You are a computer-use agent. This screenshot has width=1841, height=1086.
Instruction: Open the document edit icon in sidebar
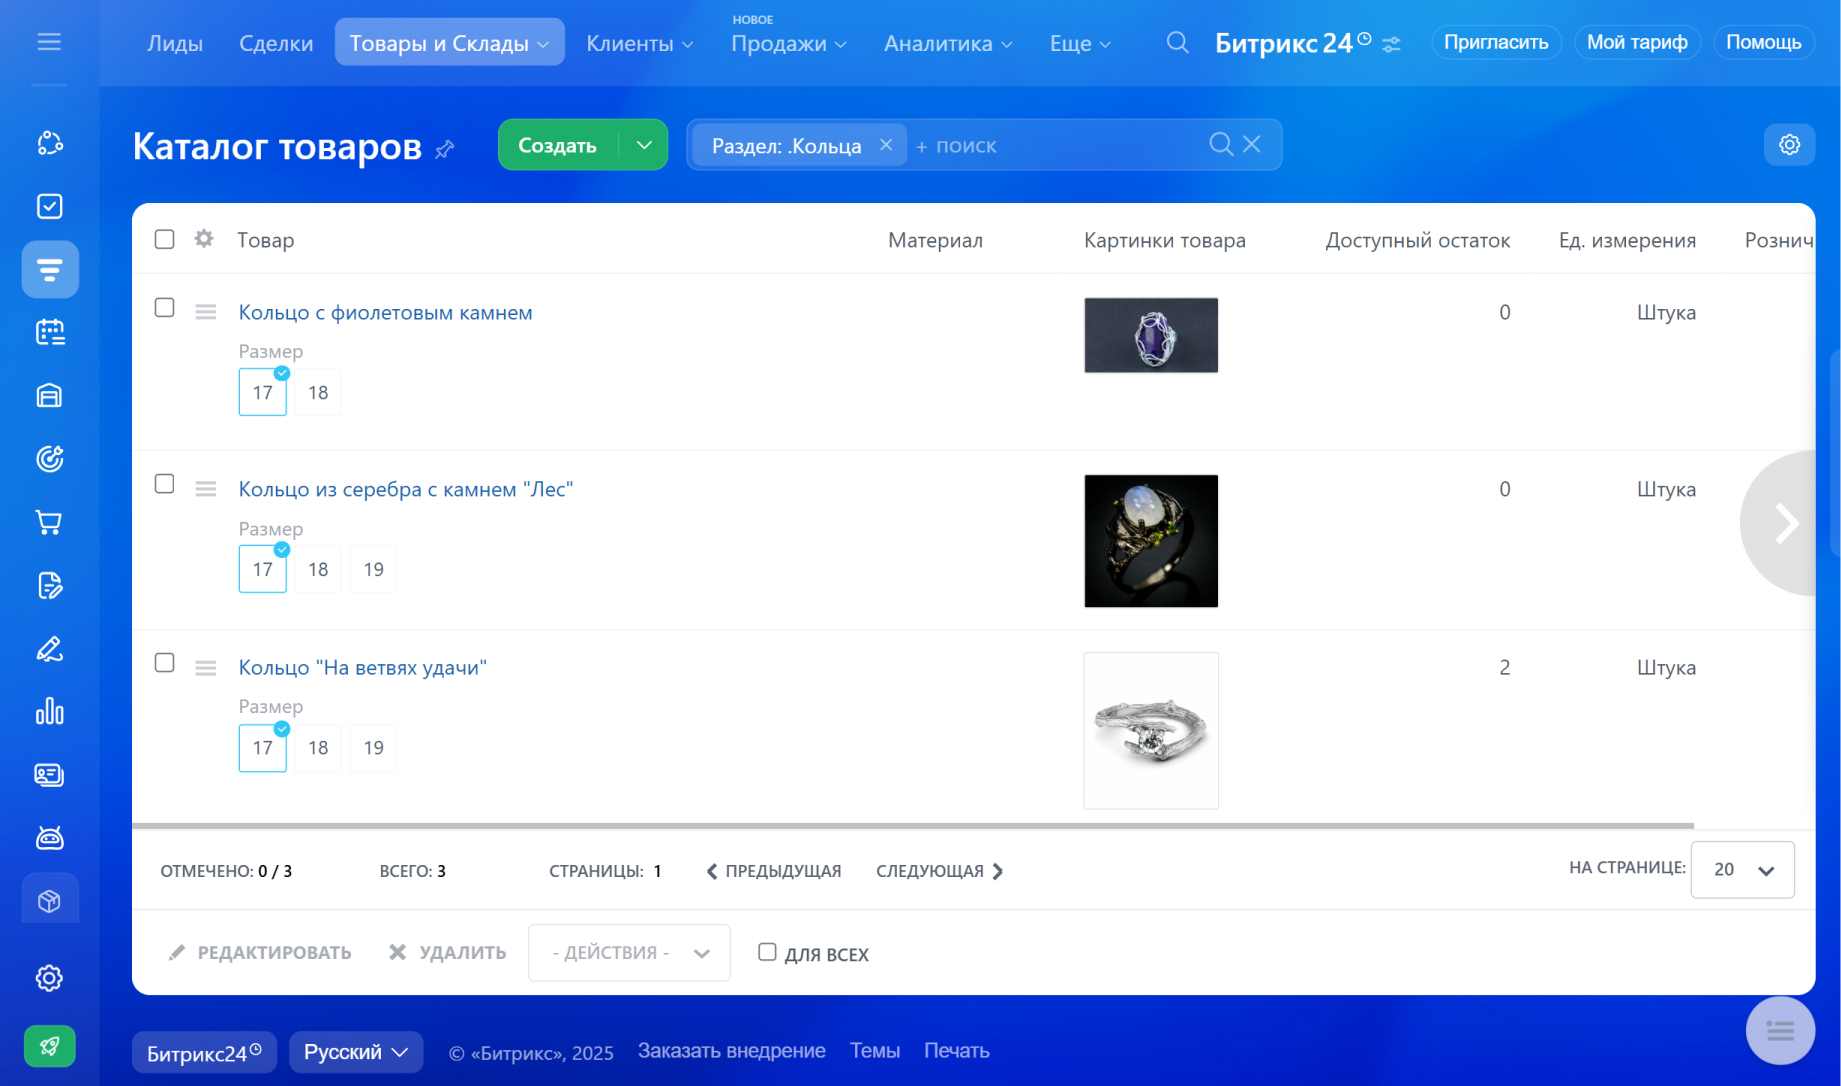(x=49, y=585)
